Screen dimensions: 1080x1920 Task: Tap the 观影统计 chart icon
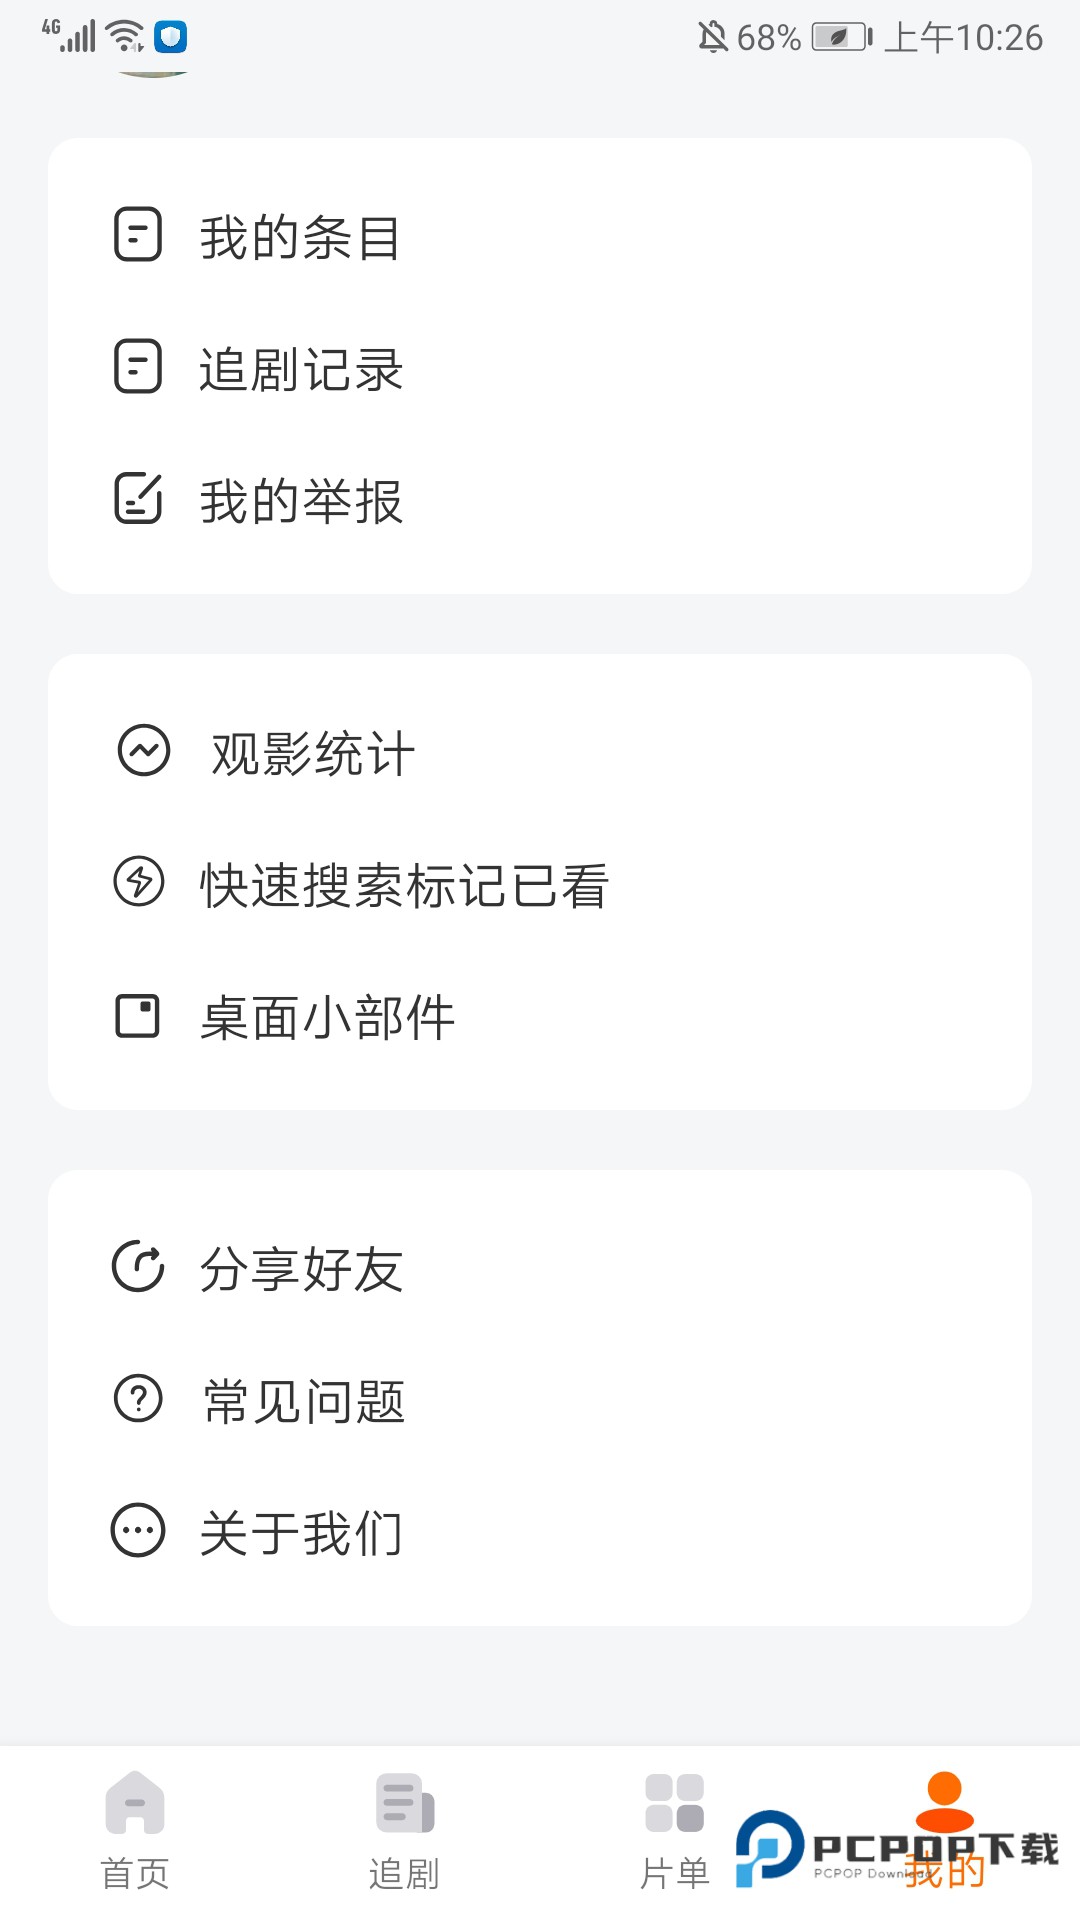[144, 751]
